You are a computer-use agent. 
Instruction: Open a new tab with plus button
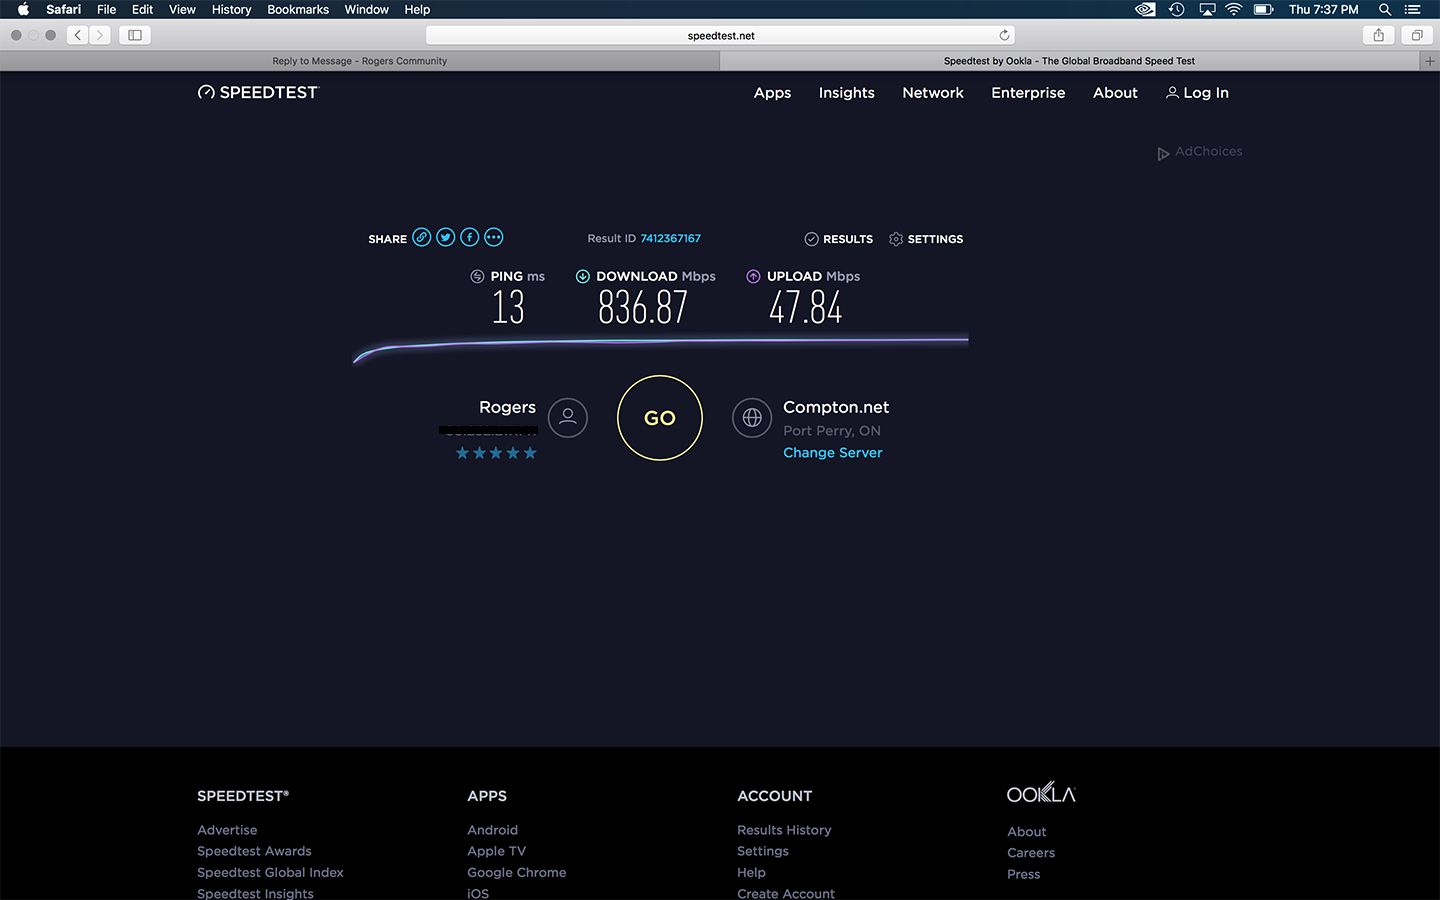(1430, 61)
